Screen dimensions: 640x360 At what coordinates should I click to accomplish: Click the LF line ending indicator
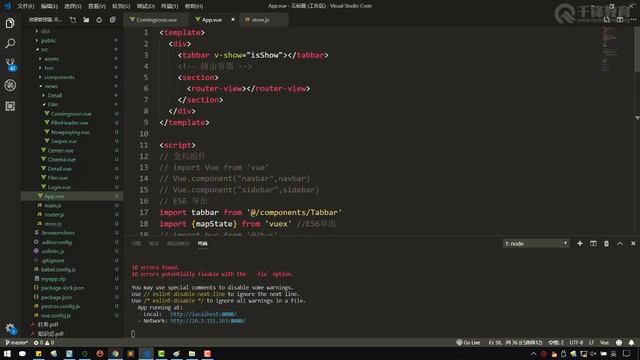point(591,342)
